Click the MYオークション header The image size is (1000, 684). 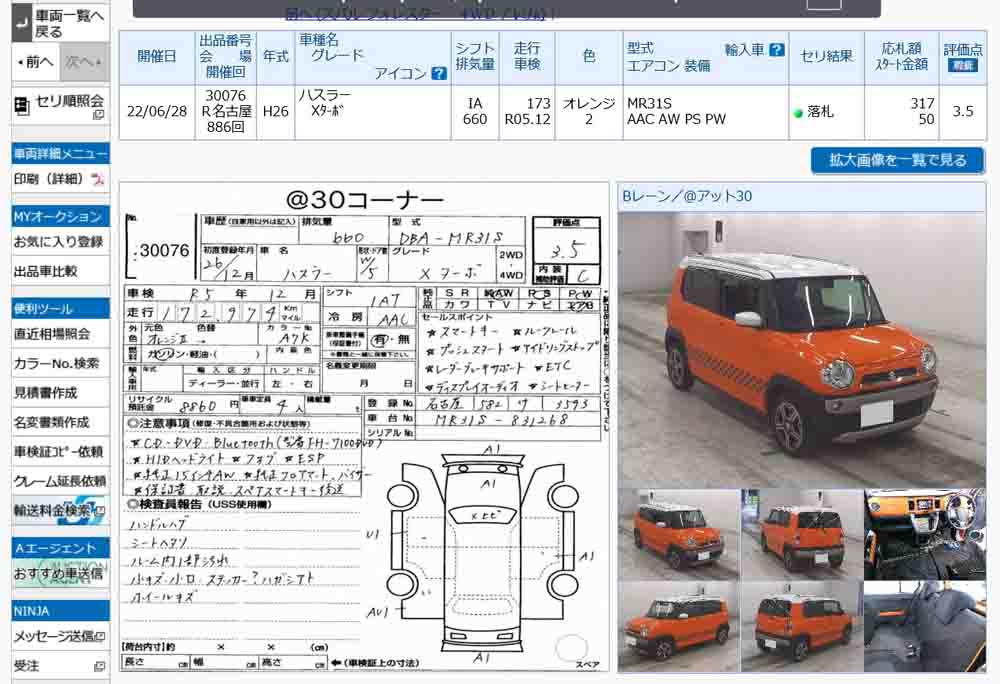[61, 216]
